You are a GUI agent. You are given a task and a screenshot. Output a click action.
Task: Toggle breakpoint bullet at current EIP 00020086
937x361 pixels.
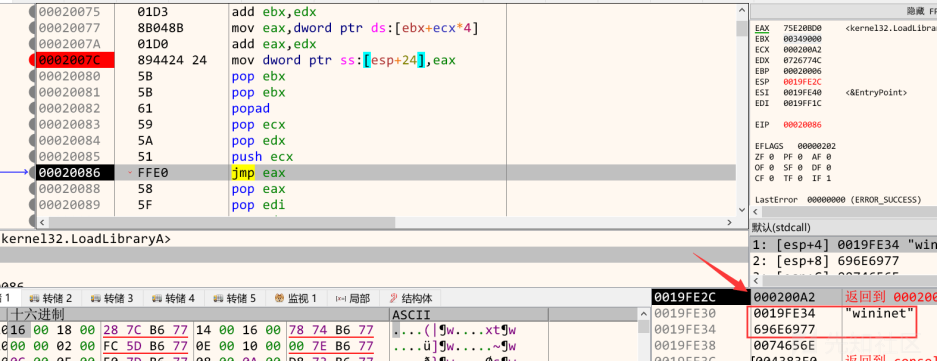tap(32, 173)
